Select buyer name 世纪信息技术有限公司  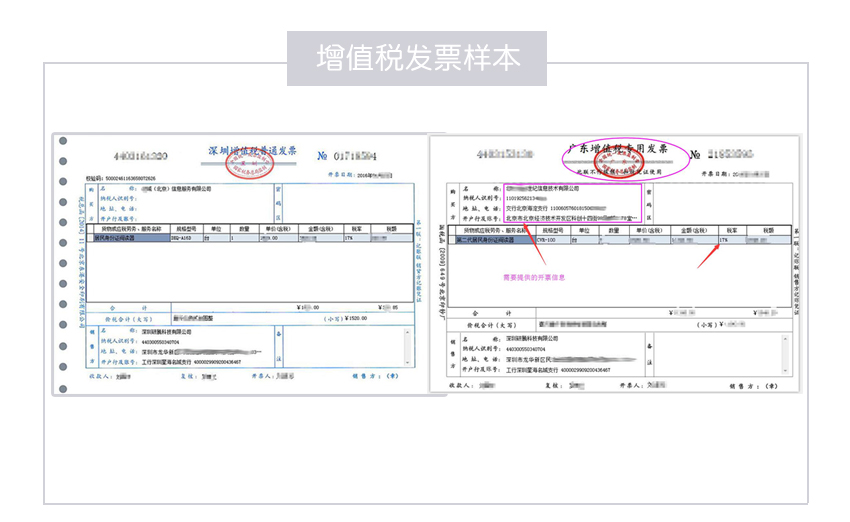click(x=543, y=189)
